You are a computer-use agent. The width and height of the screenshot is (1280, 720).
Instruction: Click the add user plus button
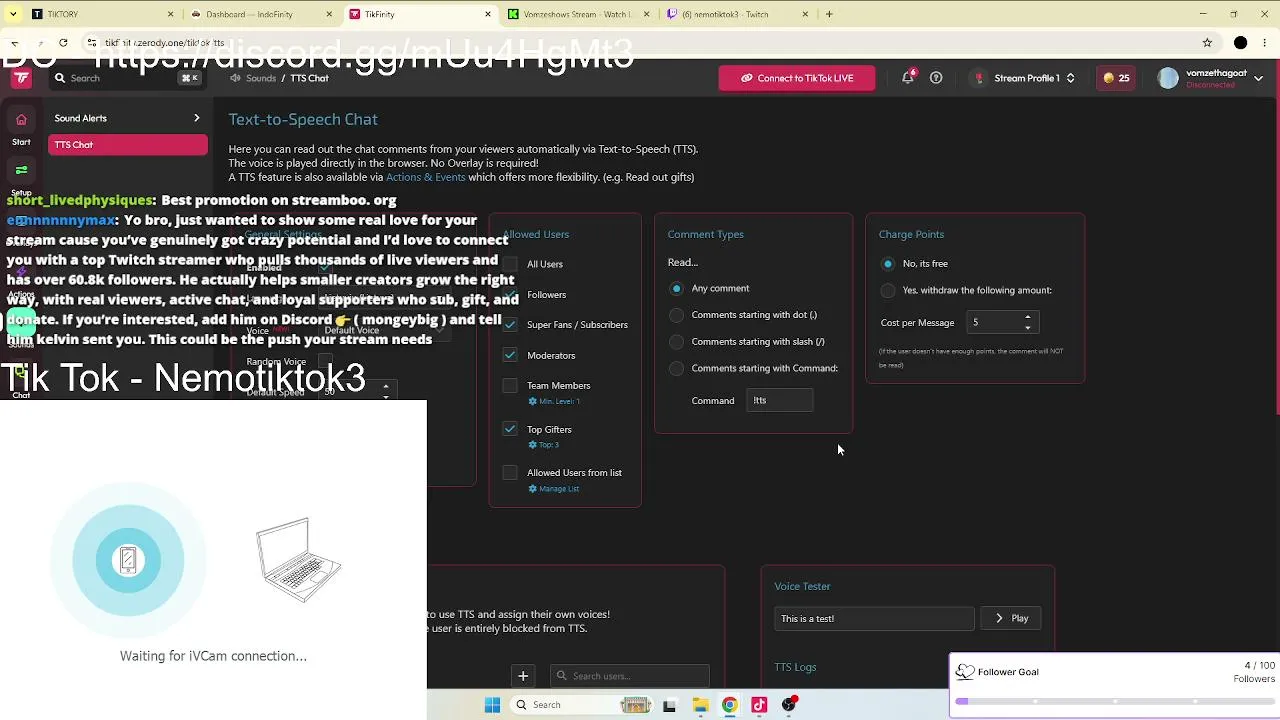pos(523,676)
